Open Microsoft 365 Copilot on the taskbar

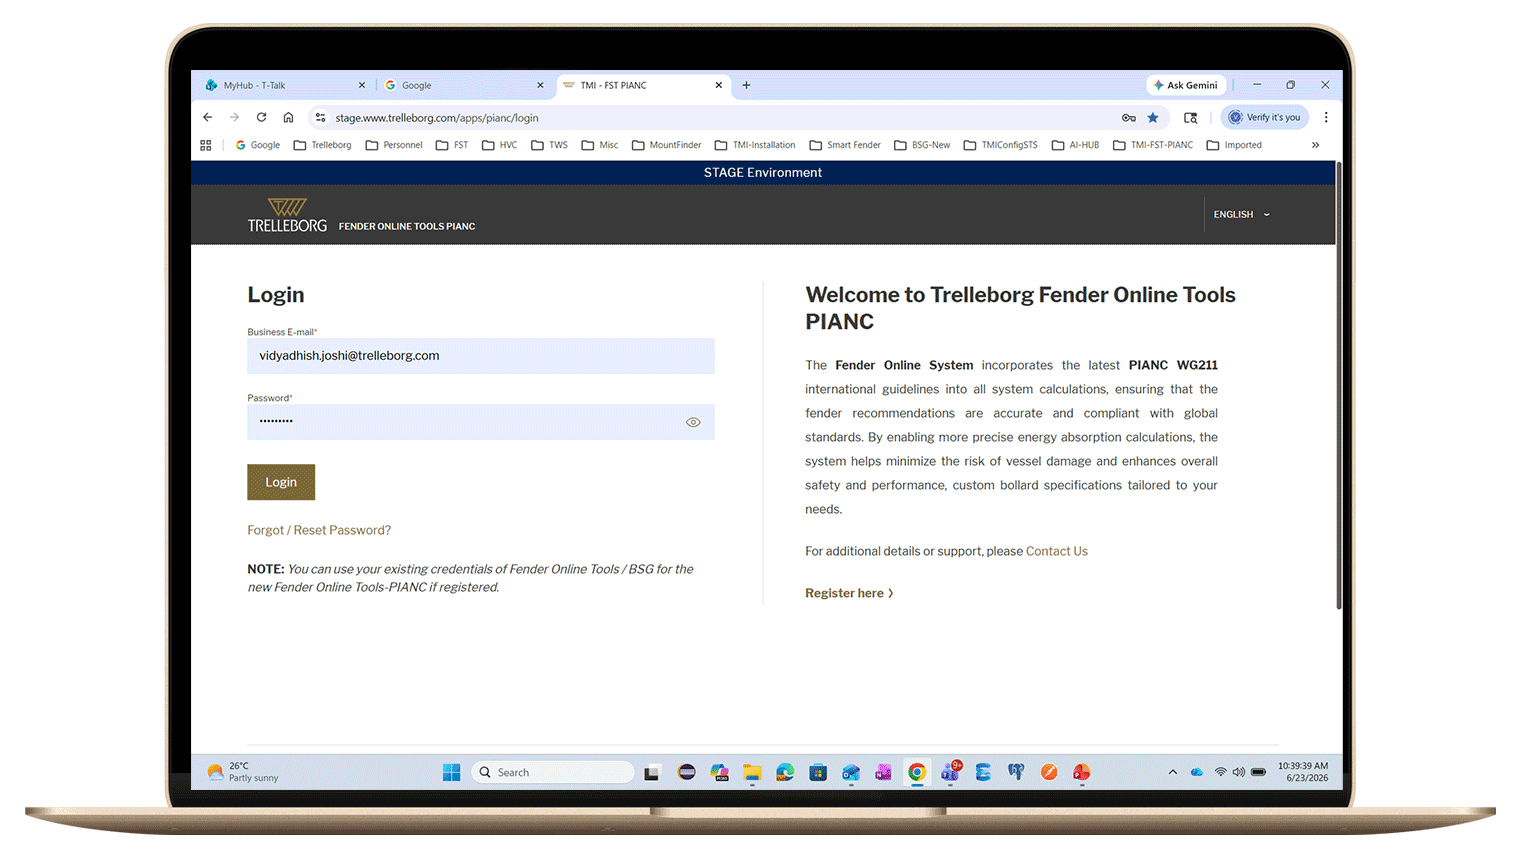click(720, 772)
